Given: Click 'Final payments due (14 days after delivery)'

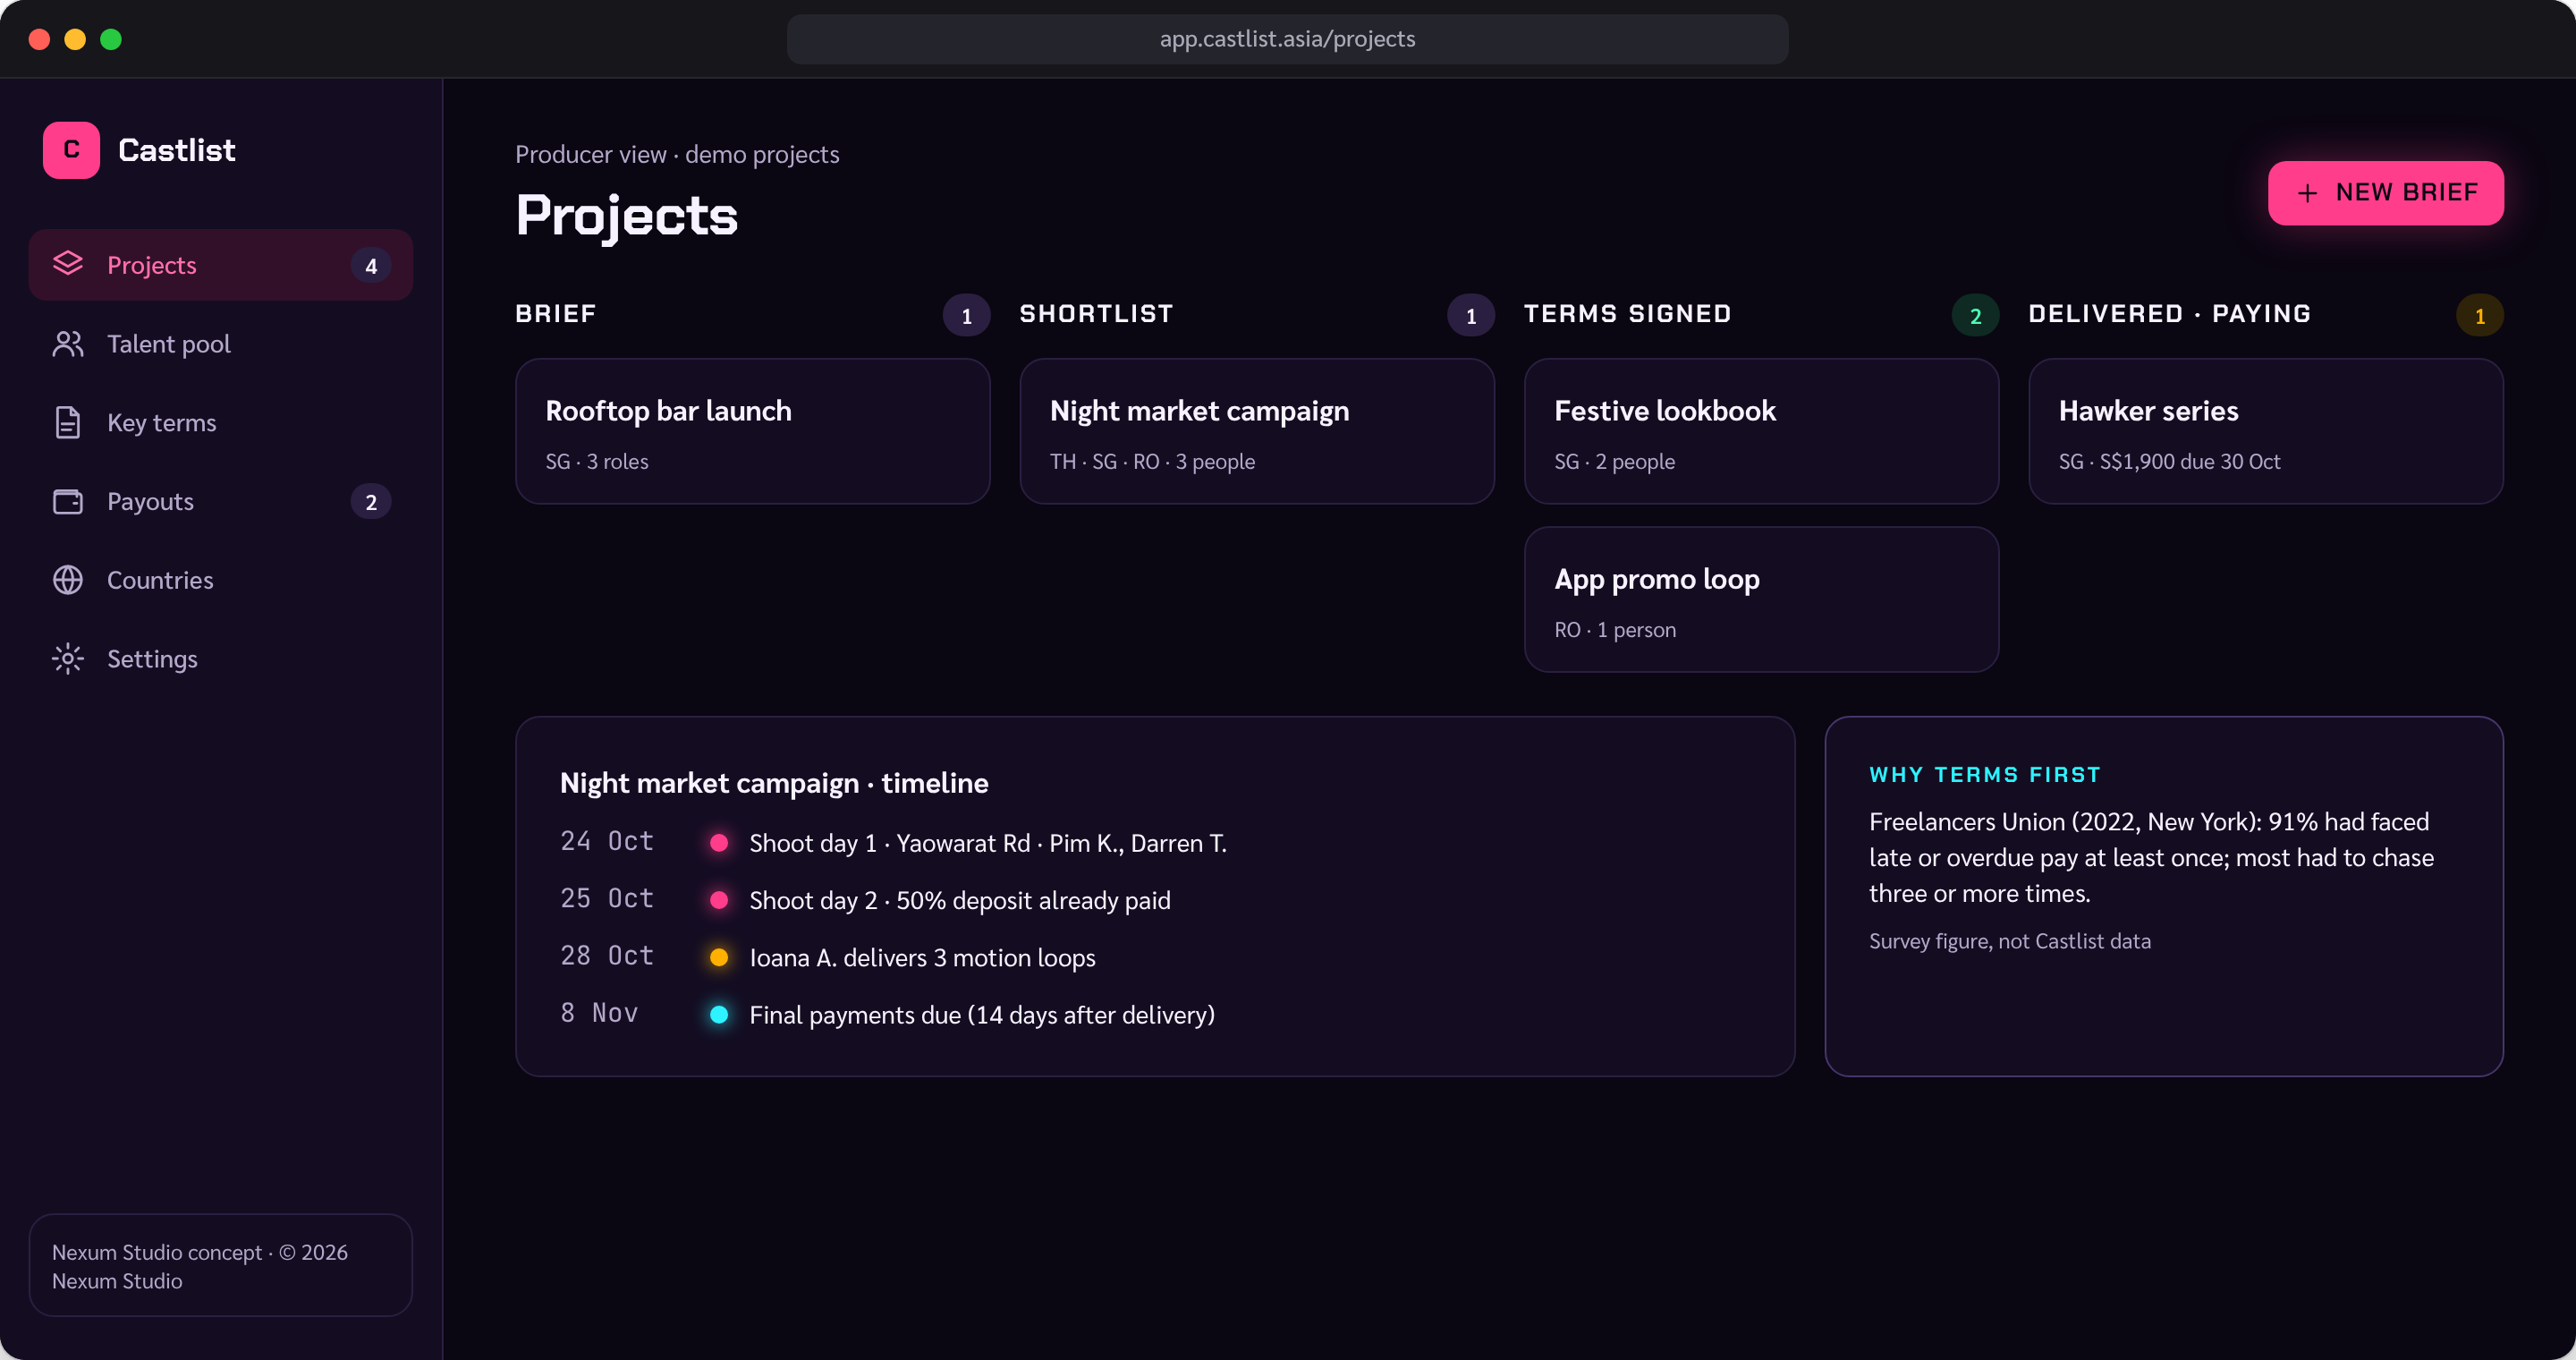Looking at the screenshot, I should click(x=982, y=1014).
